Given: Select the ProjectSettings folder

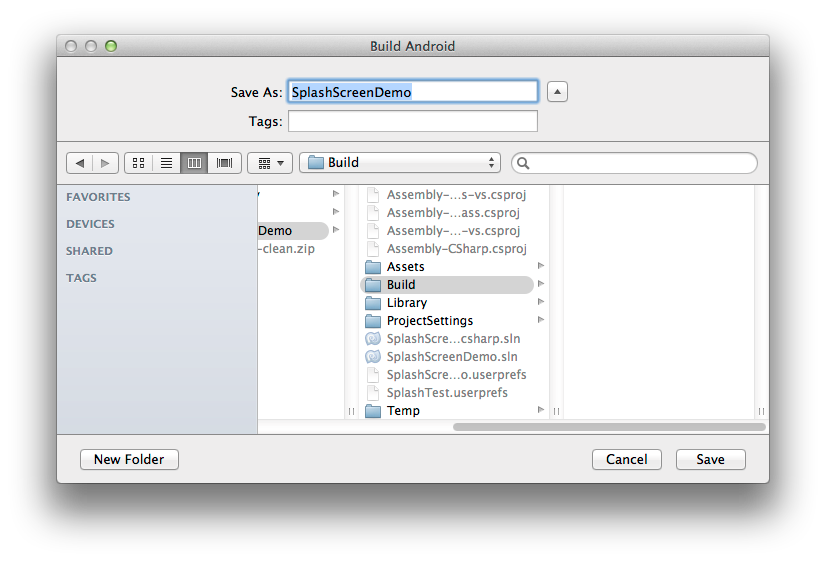Looking at the screenshot, I should pos(430,321).
